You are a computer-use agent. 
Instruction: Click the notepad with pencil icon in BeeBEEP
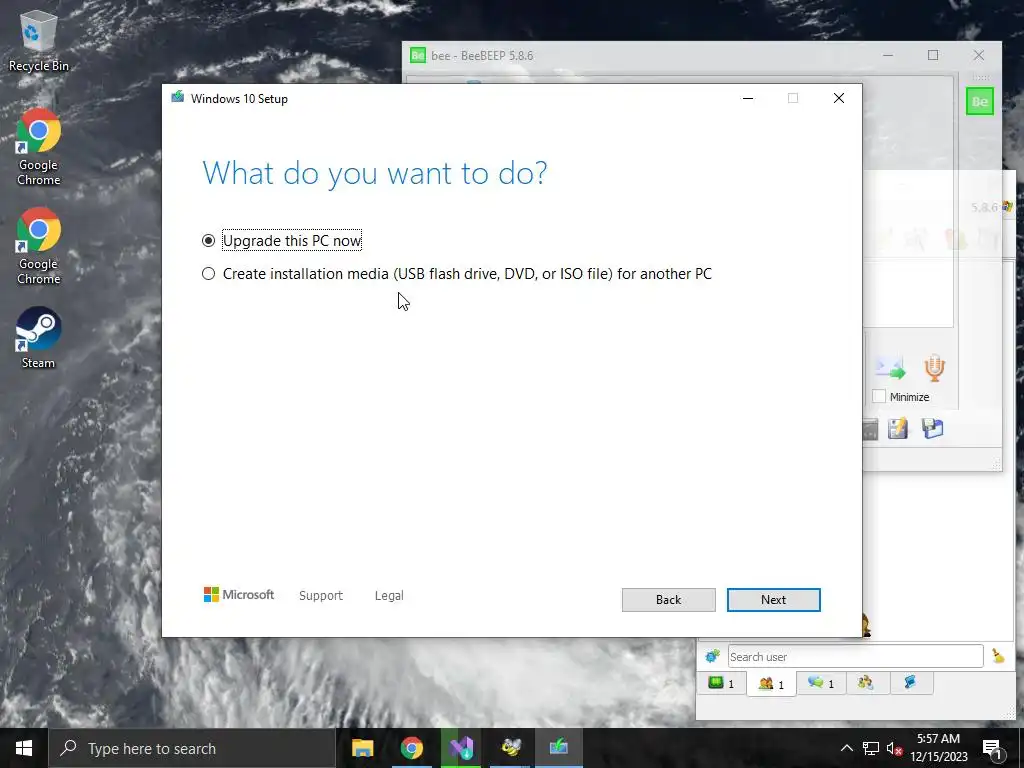(898, 429)
